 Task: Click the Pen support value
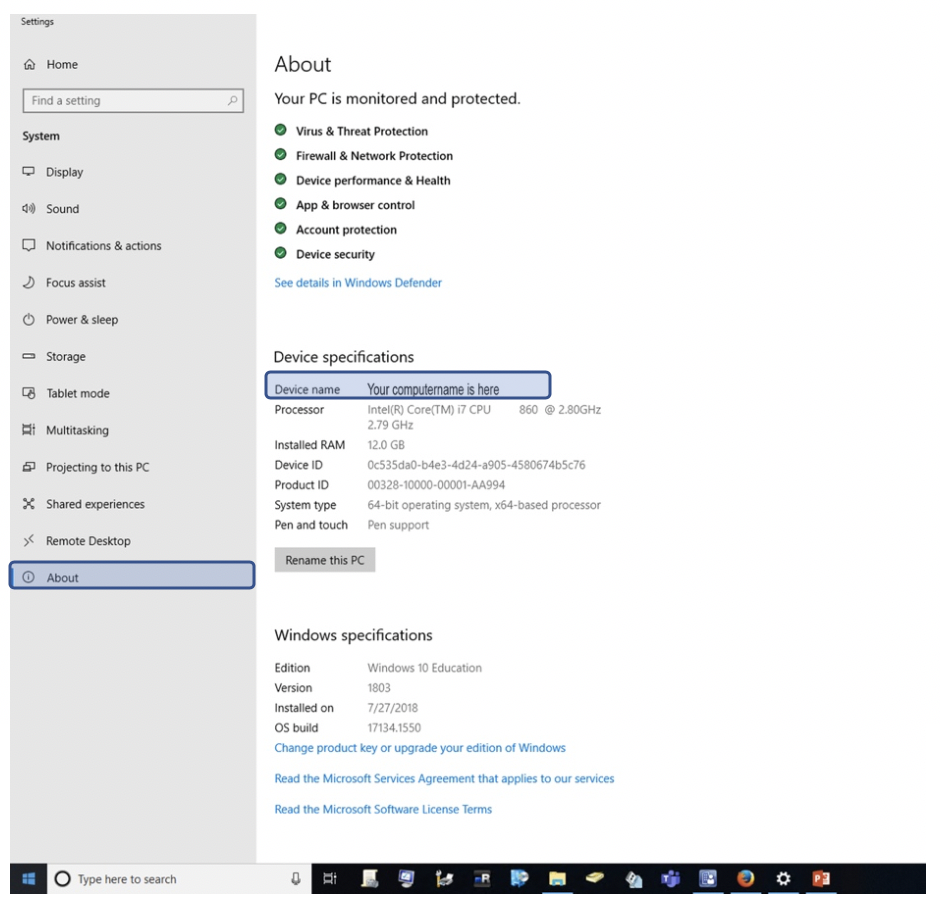398,525
